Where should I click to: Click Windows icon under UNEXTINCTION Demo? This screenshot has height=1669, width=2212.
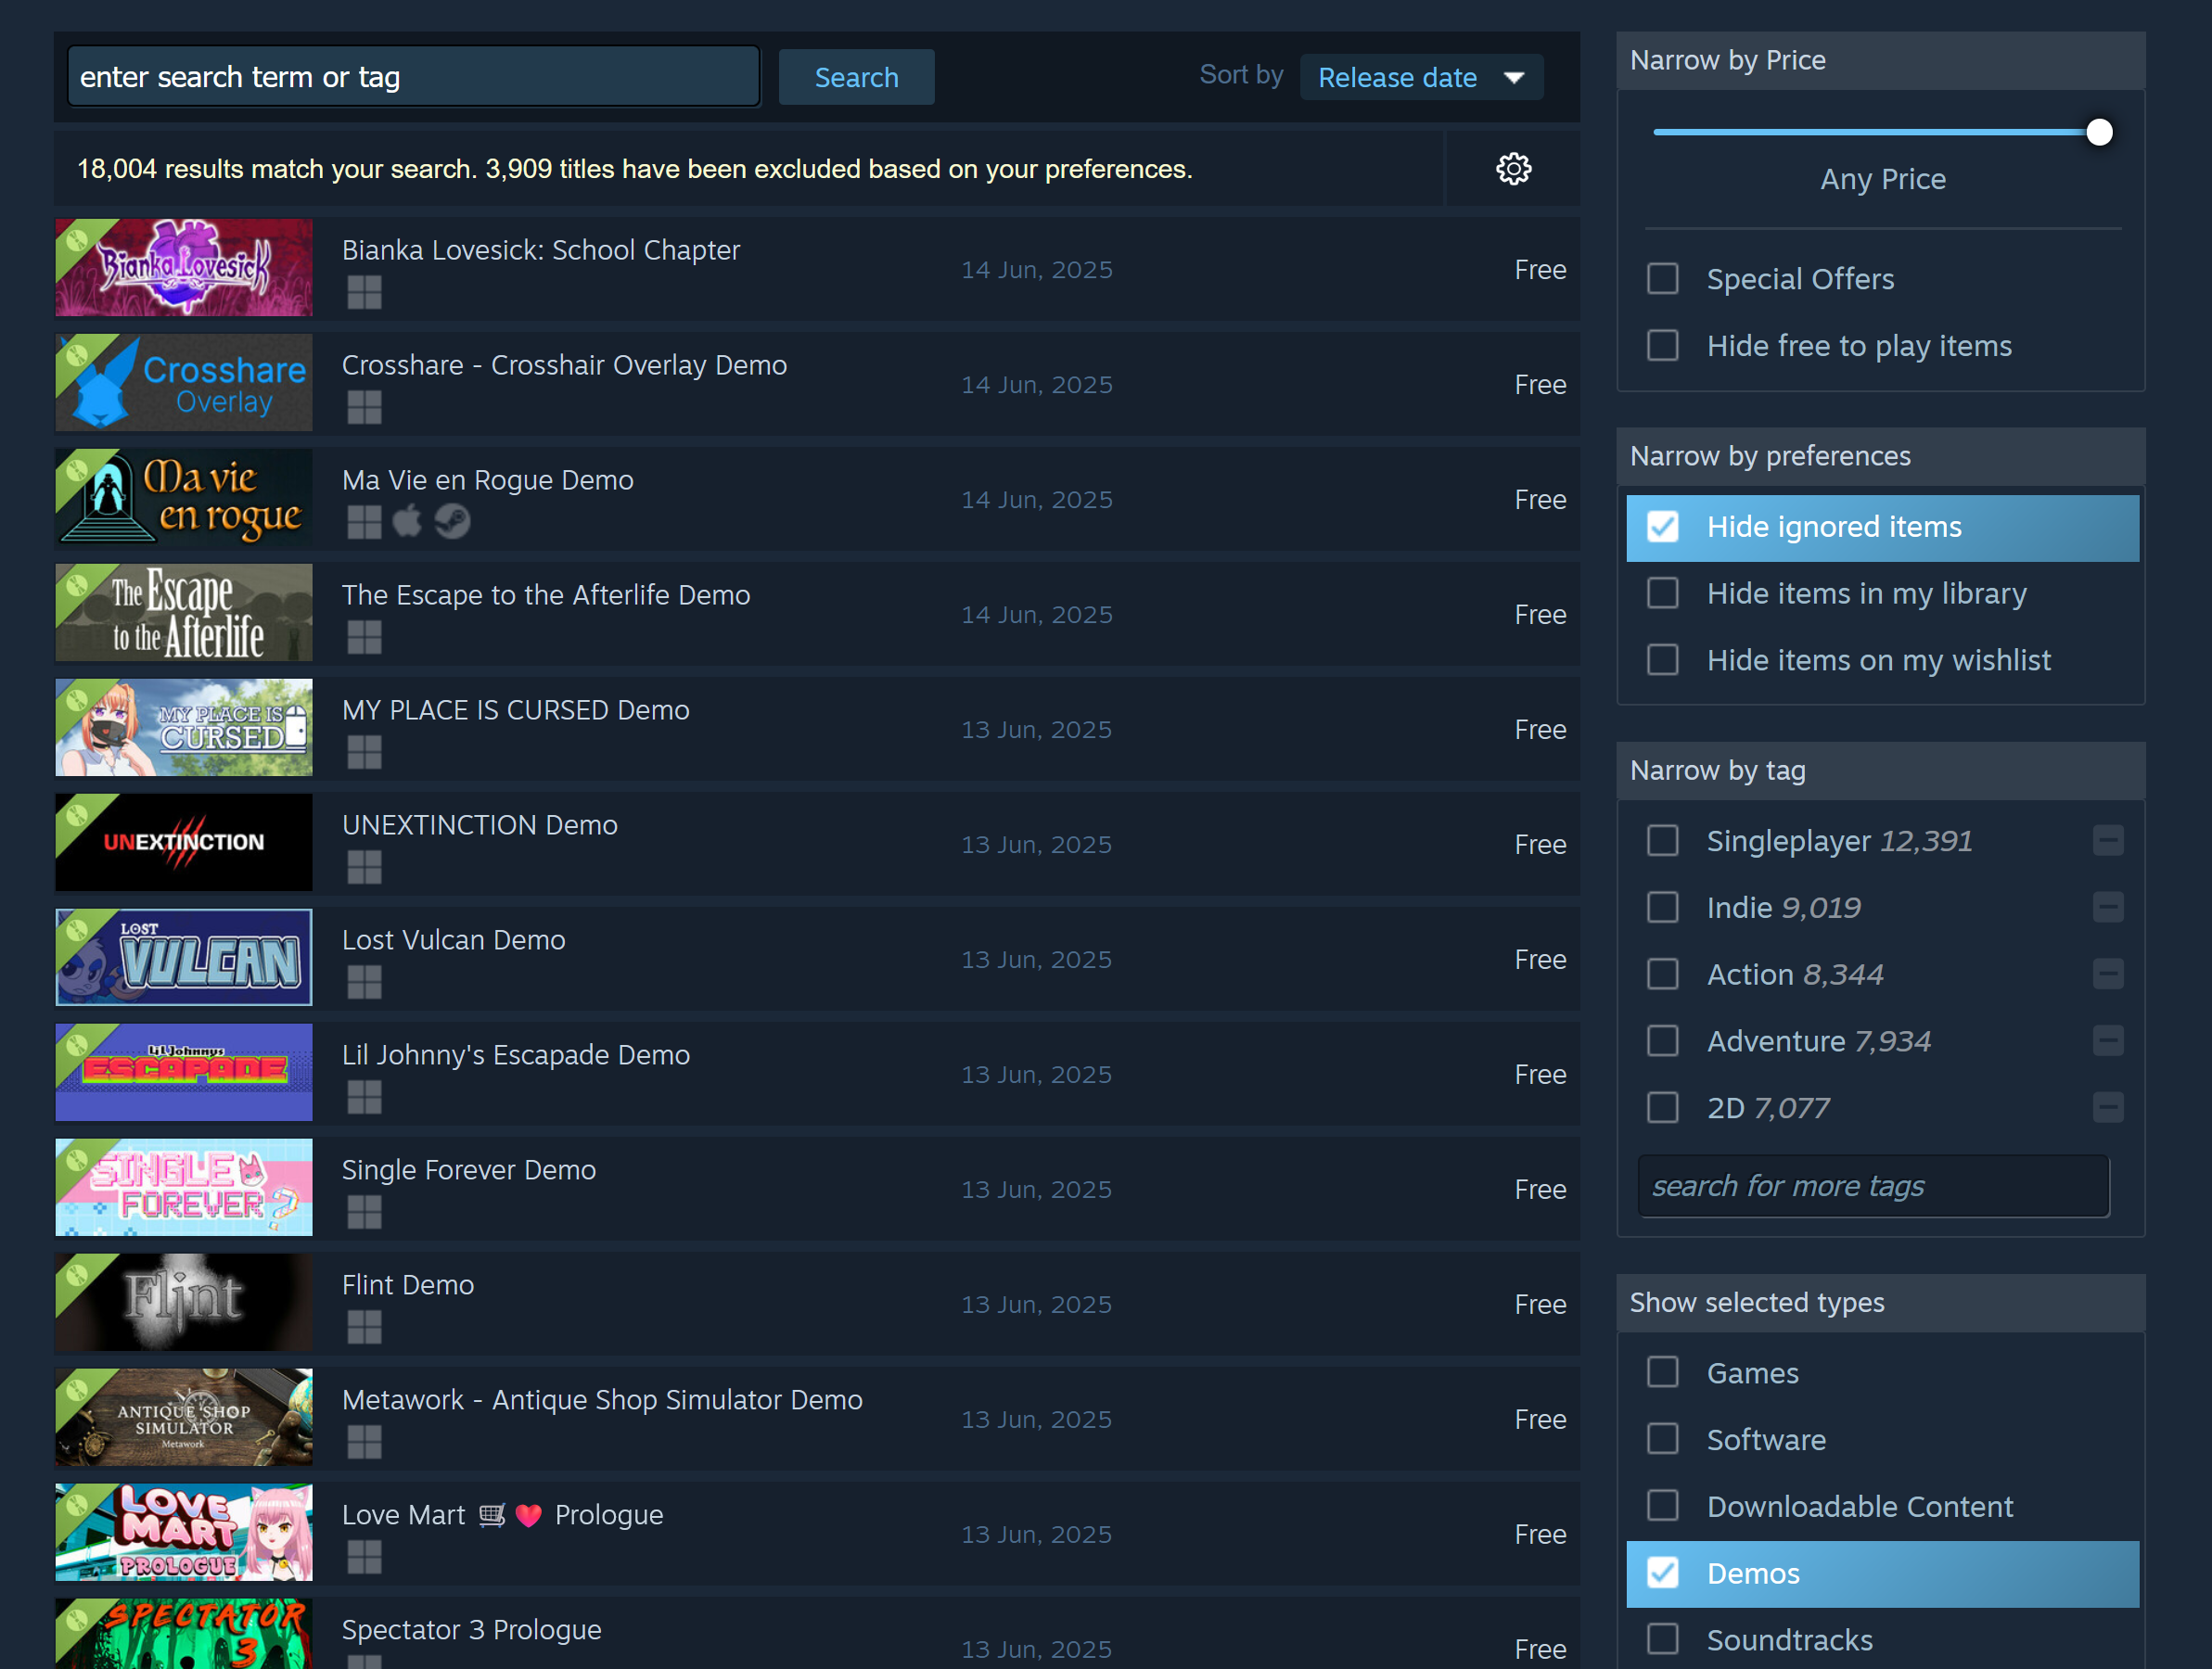[x=364, y=867]
